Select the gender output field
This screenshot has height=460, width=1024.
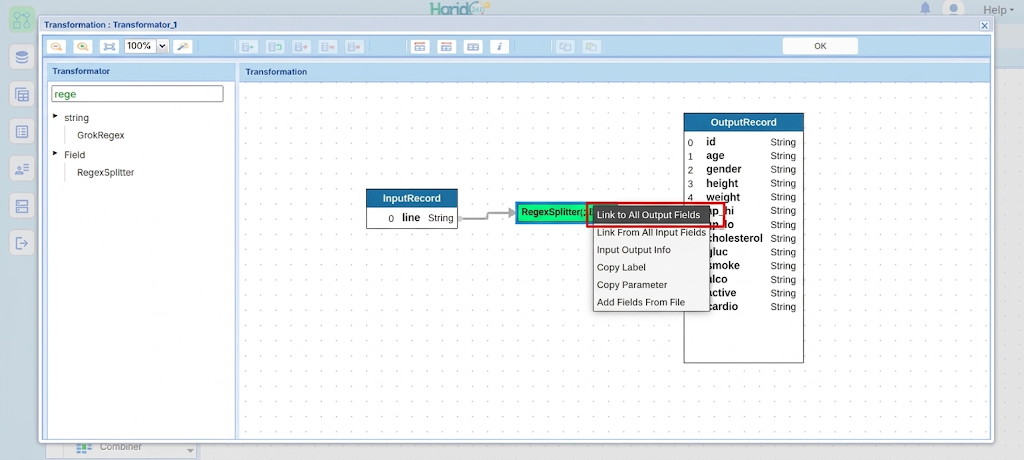tap(743, 169)
